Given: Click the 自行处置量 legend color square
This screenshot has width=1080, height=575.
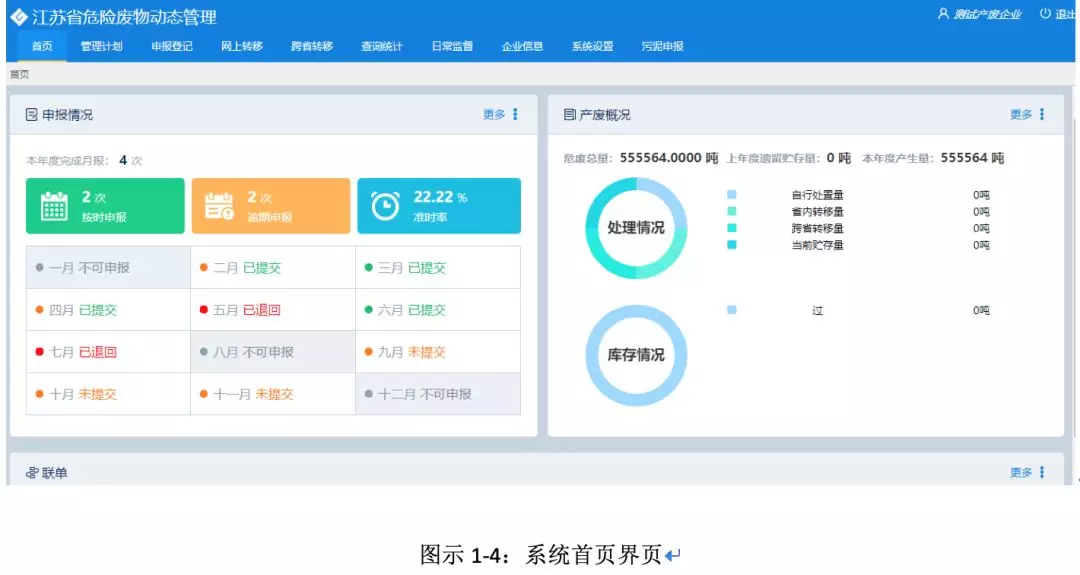Looking at the screenshot, I should pos(732,195).
